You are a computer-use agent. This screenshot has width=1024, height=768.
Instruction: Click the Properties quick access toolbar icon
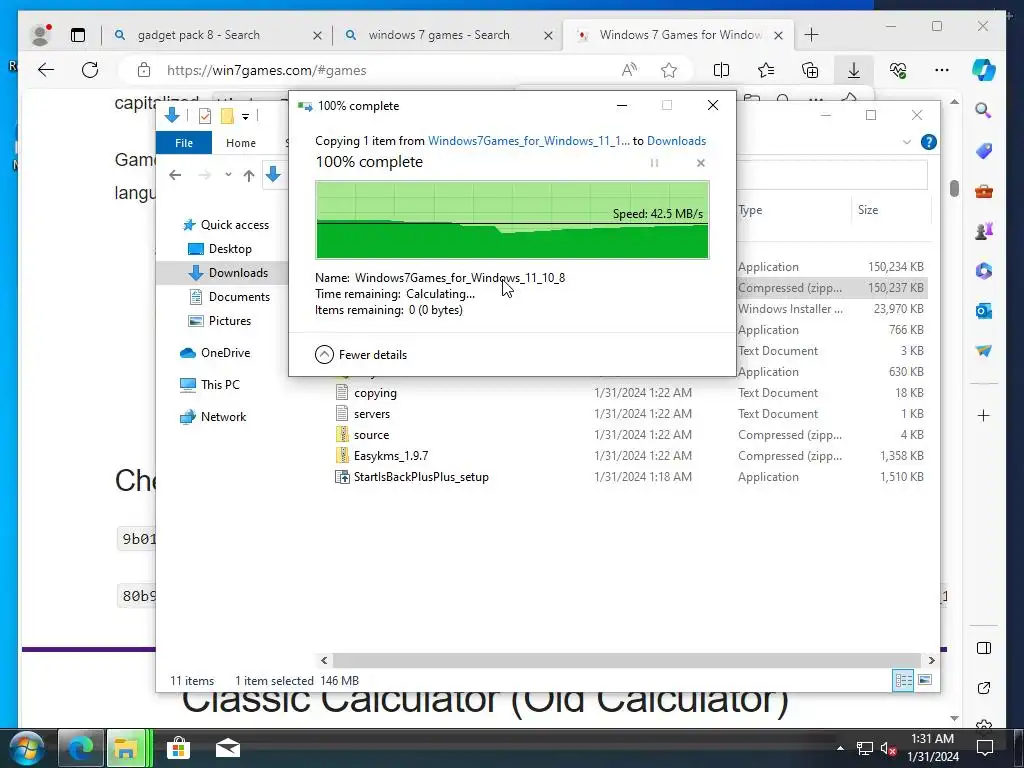point(204,116)
